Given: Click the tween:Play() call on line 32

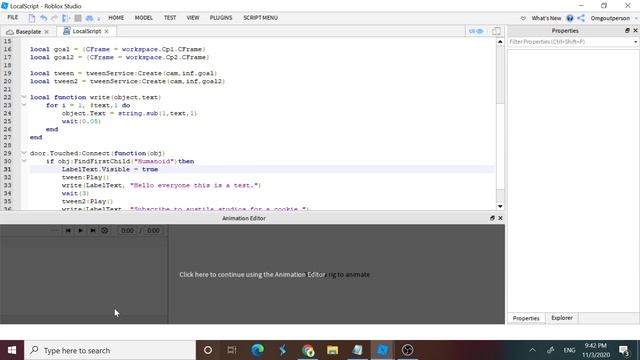Looking at the screenshot, I should coord(85,177).
